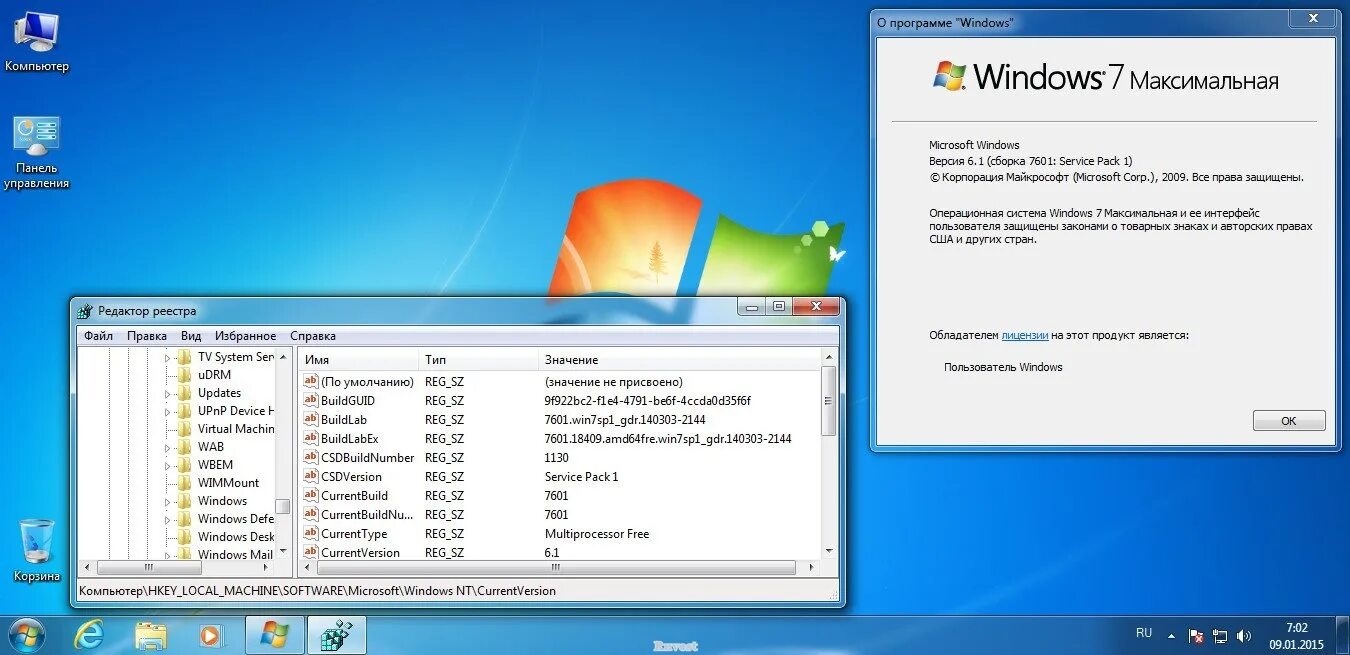Expand the Windows Mail key arrow
Image resolution: width=1350 pixels, height=655 pixels.
168,555
